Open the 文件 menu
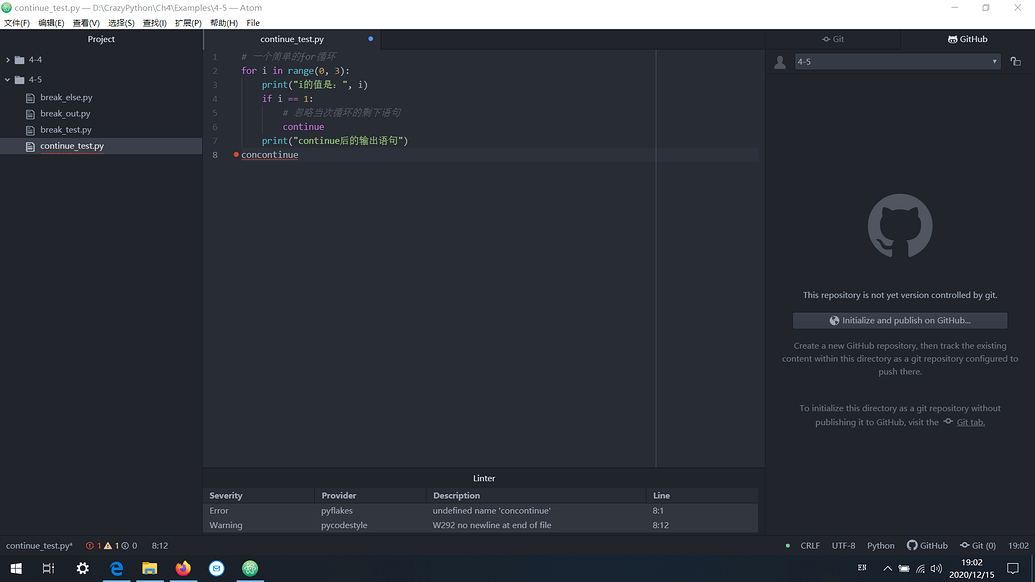This screenshot has width=1035, height=582. 17,22
